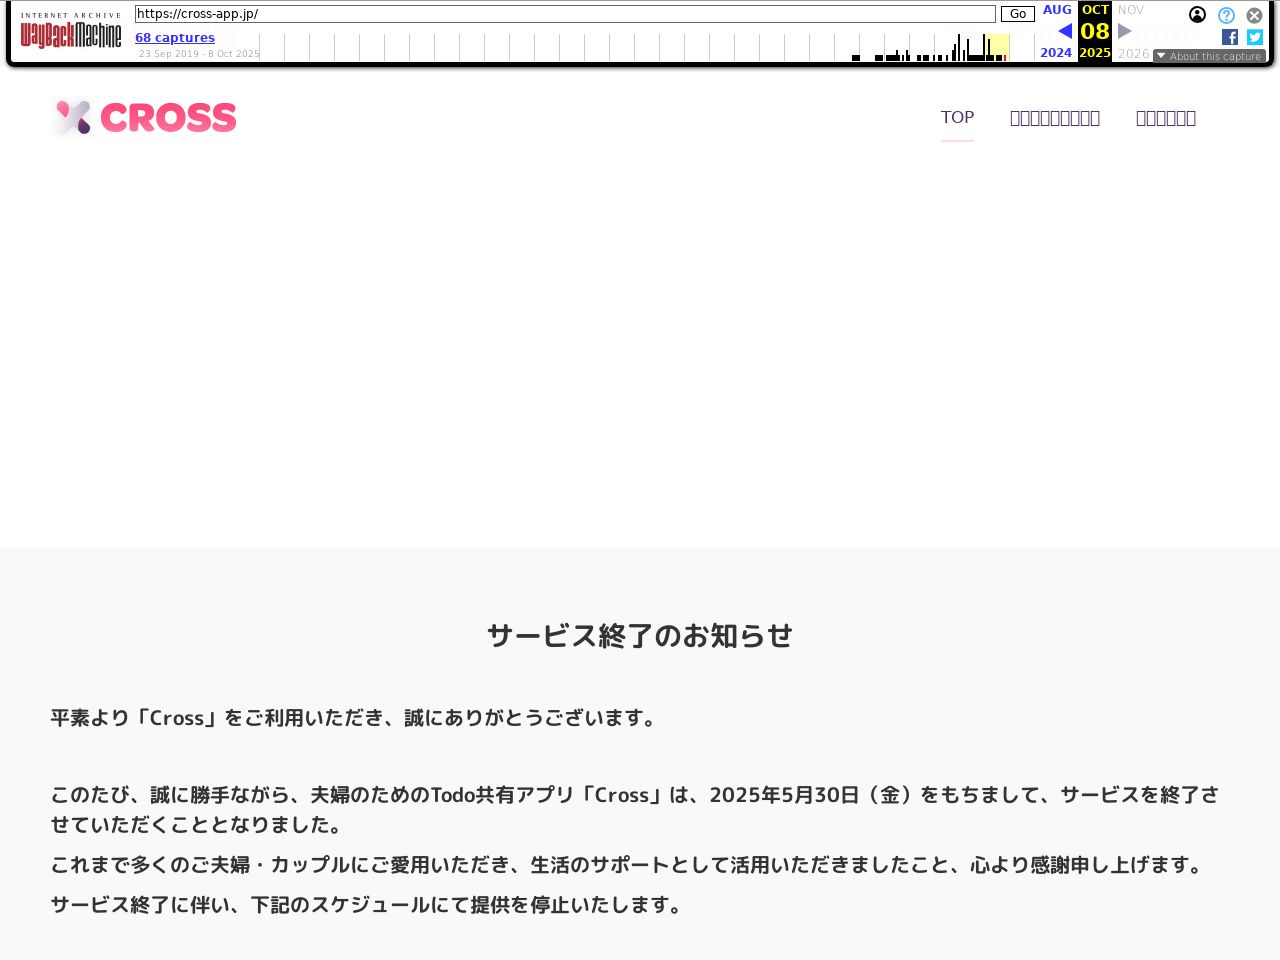Select the 2024 year link
Image resolution: width=1280 pixels, height=960 pixels.
click(x=1056, y=53)
